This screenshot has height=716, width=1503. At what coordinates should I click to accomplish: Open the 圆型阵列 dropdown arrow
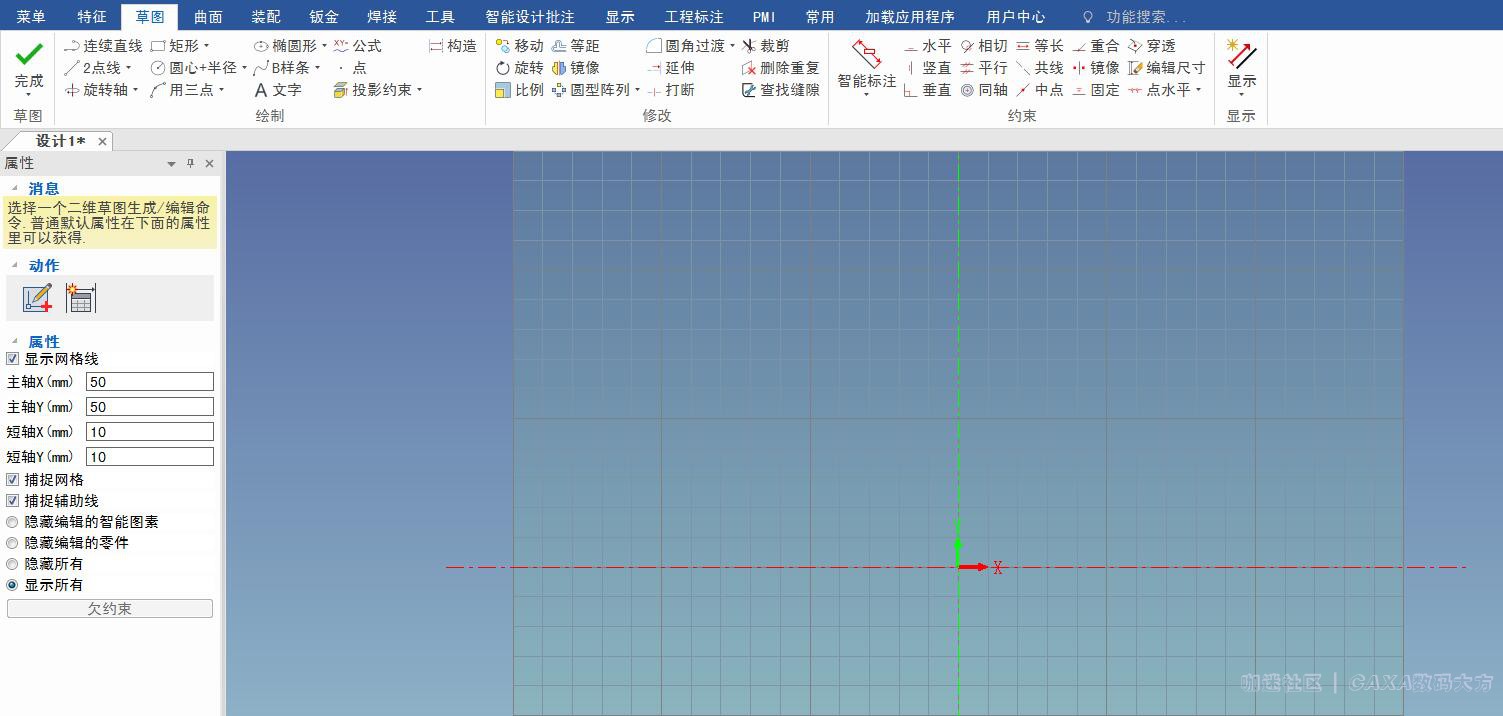[x=637, y=90]
